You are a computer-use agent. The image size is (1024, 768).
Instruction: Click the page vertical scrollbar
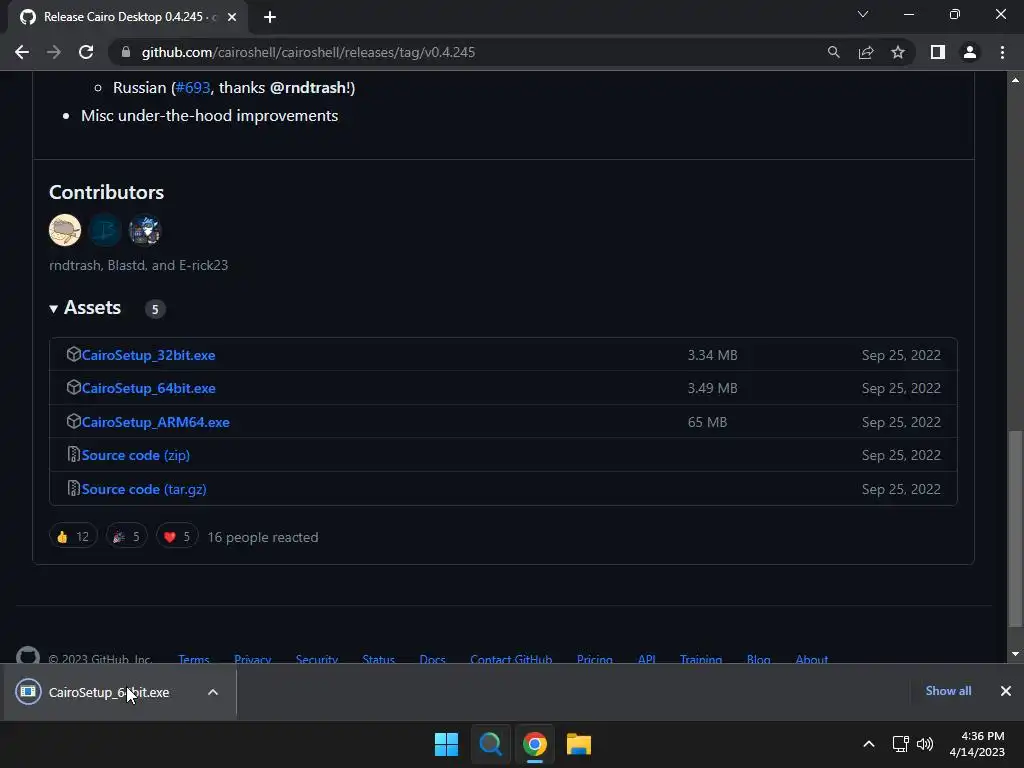(1015, 529)
